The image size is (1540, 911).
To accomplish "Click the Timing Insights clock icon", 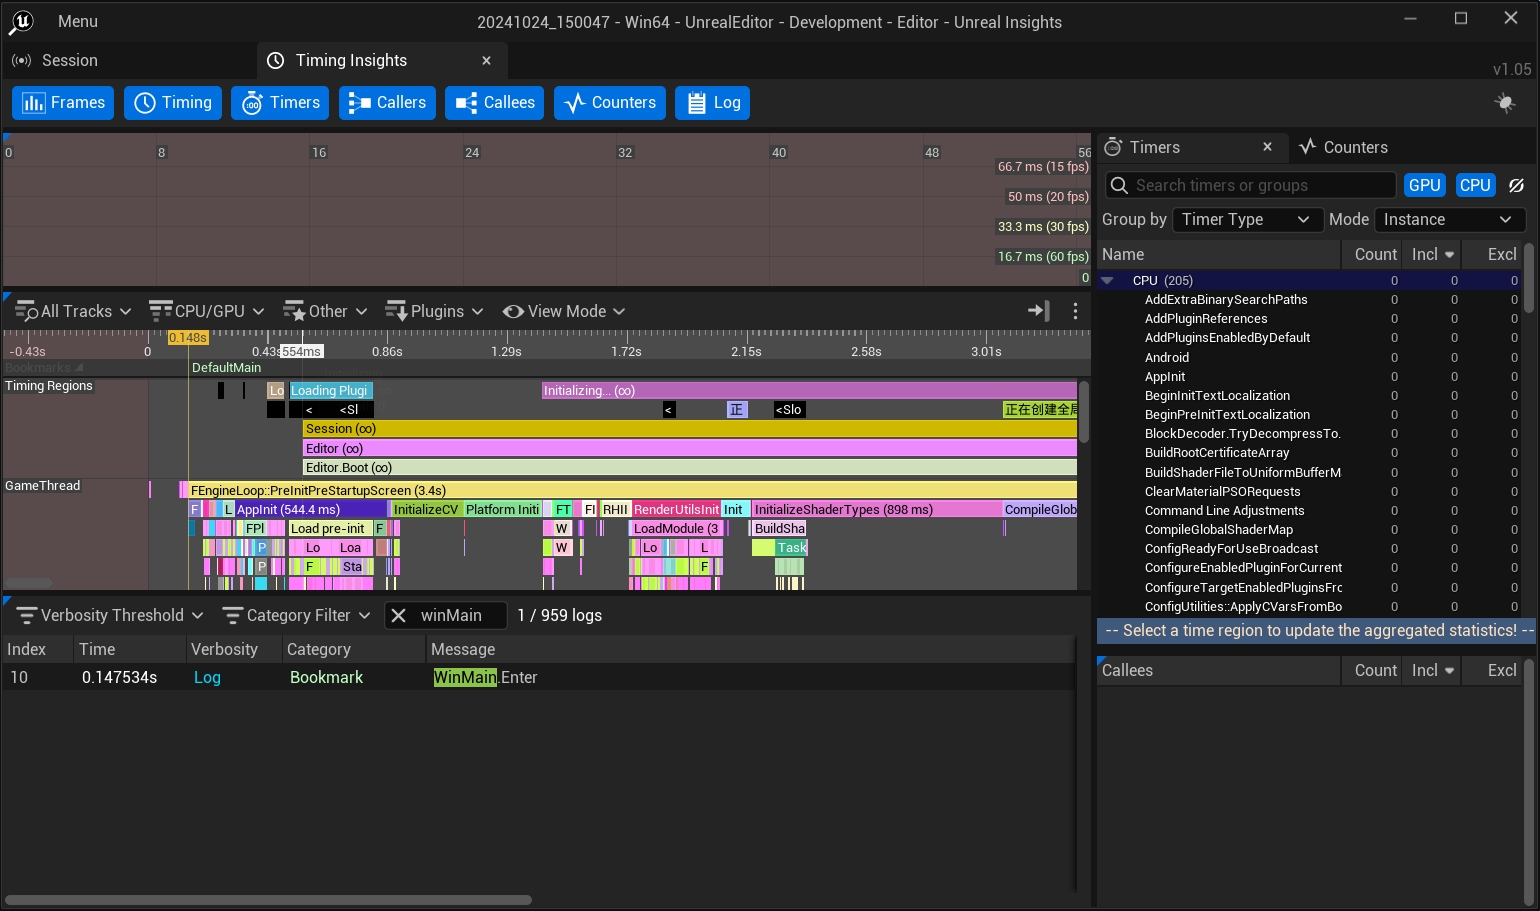I will point(275,61).
